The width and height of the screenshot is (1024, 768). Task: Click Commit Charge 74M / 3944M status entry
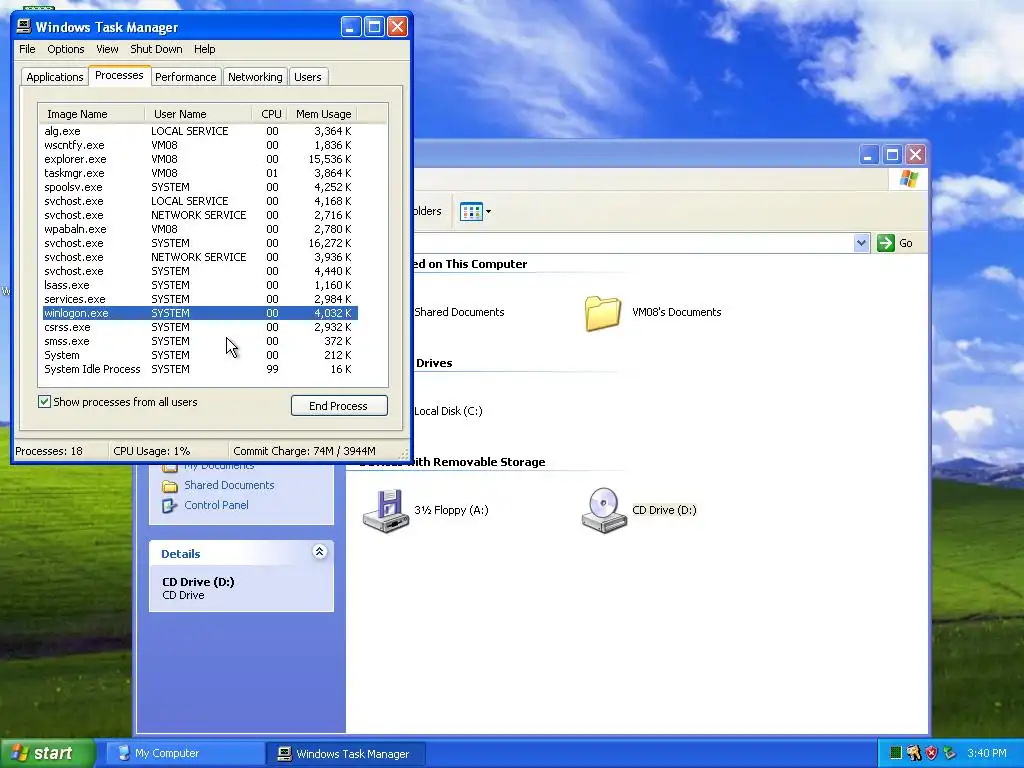(304, 451)
